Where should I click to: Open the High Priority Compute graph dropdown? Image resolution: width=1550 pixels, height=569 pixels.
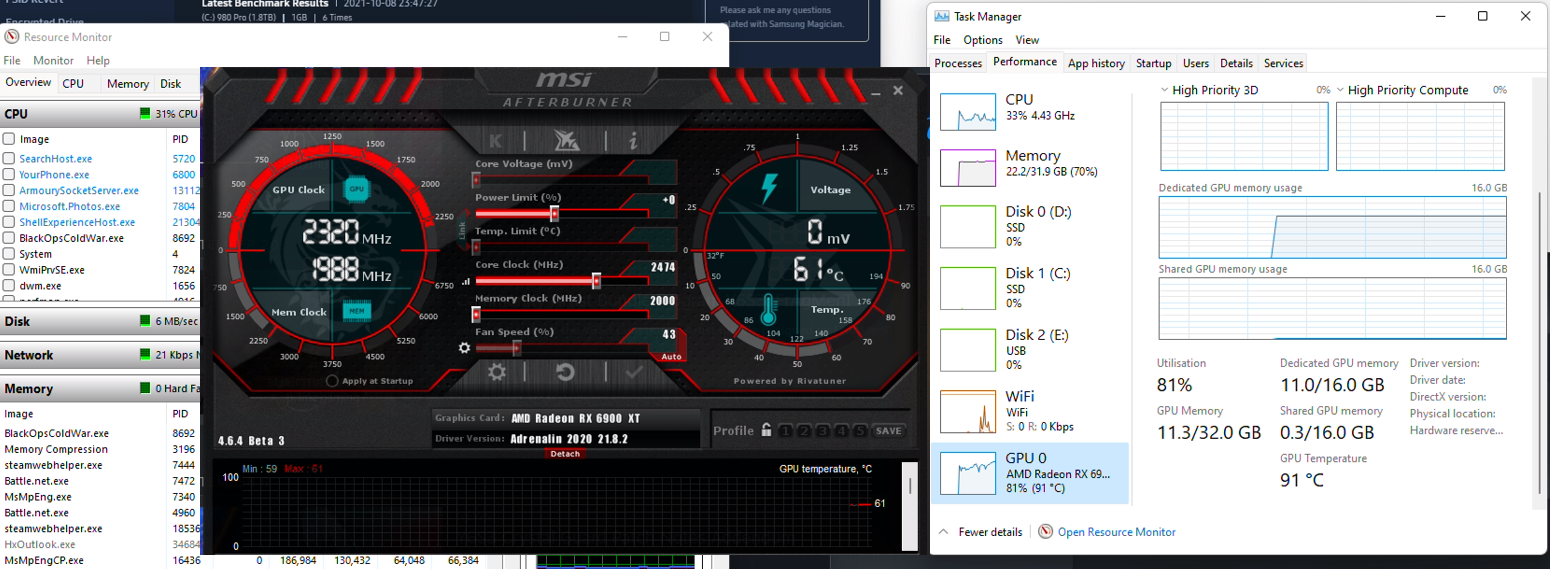click(x=1341, y=90)
